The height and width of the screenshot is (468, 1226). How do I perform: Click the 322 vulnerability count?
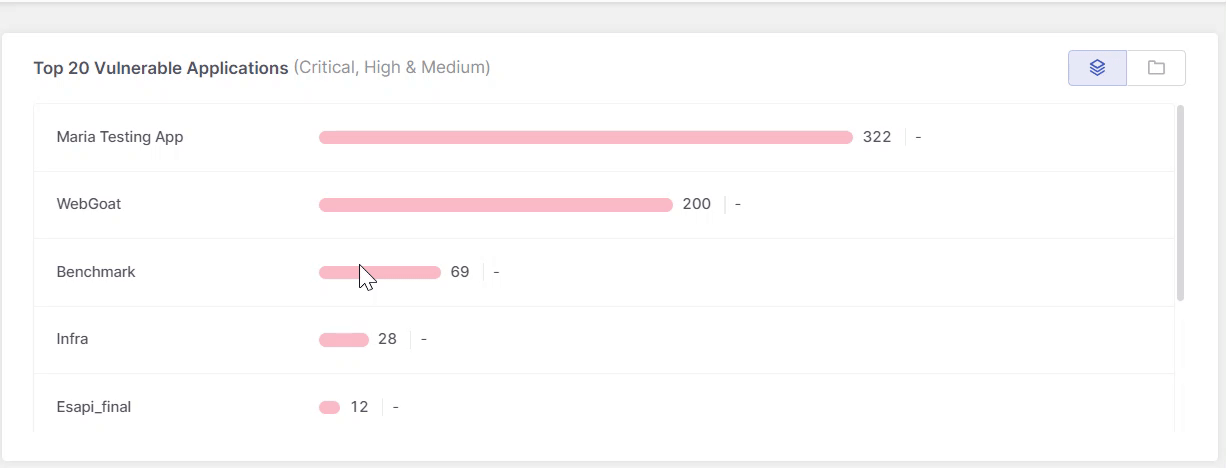(877, 137)
